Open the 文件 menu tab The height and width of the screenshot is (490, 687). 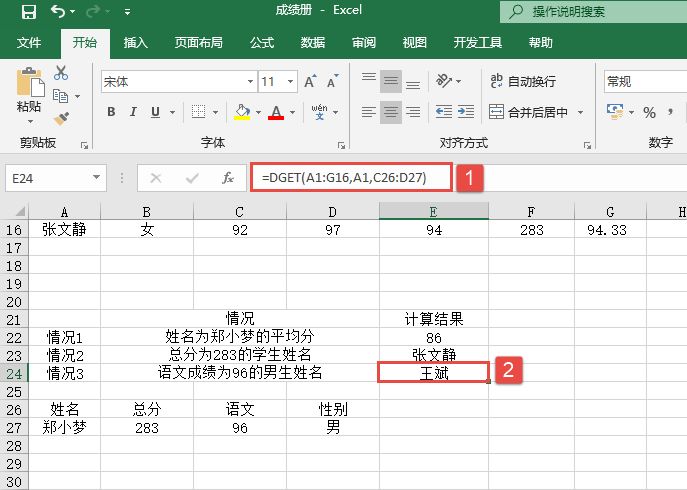point(29,43)
